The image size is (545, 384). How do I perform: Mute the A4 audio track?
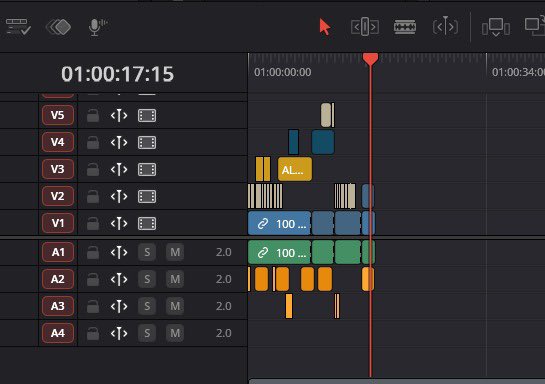[175, 333]
